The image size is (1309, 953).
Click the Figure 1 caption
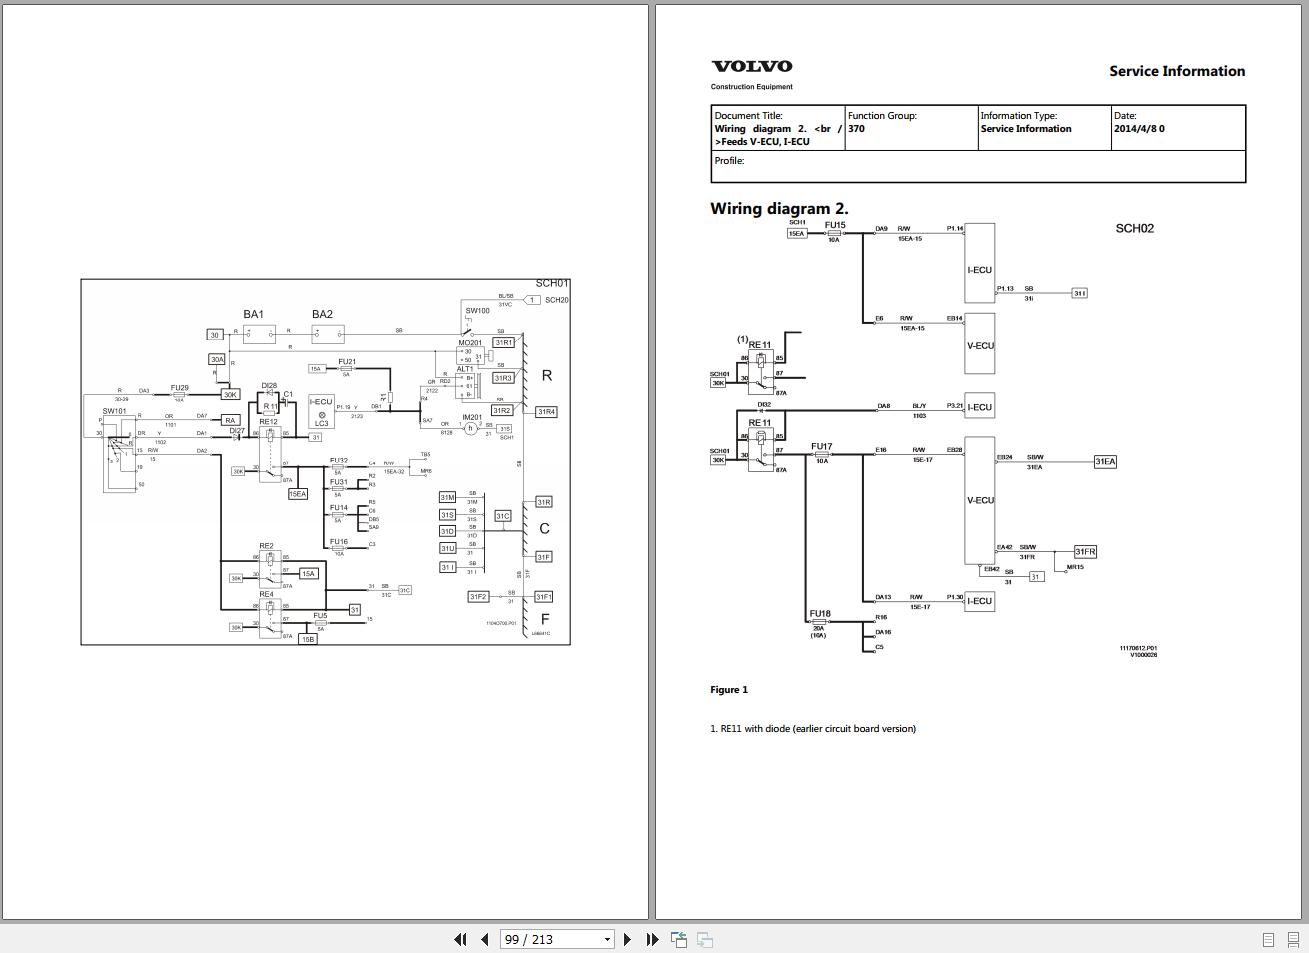(x=729, y=690)
